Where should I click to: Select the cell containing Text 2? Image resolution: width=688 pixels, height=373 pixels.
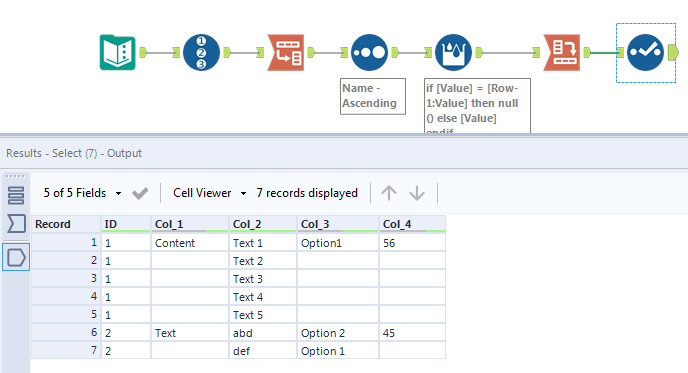click(263, 261)
